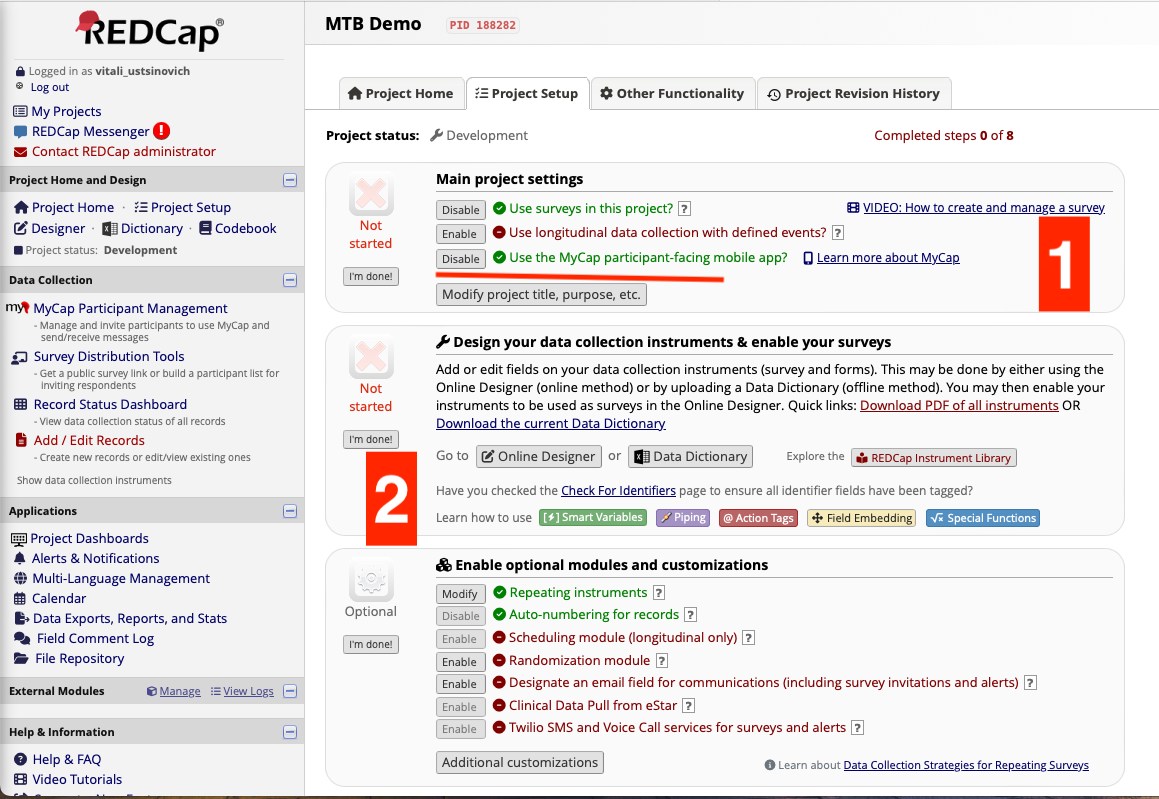1159x799 pixels.
Task: Click the Help & FAQ question mark icon
Action: pyautogui.click(x=21, y=759)
